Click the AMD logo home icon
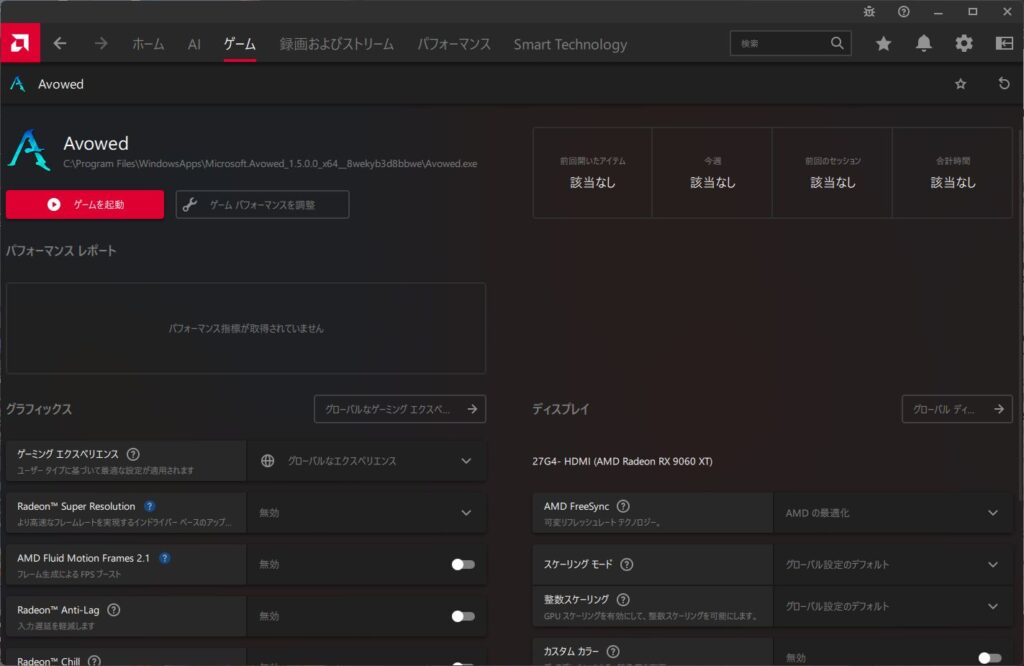This screenshot has width=1024, height=666. pyautogui.click(x=20, y=43)
